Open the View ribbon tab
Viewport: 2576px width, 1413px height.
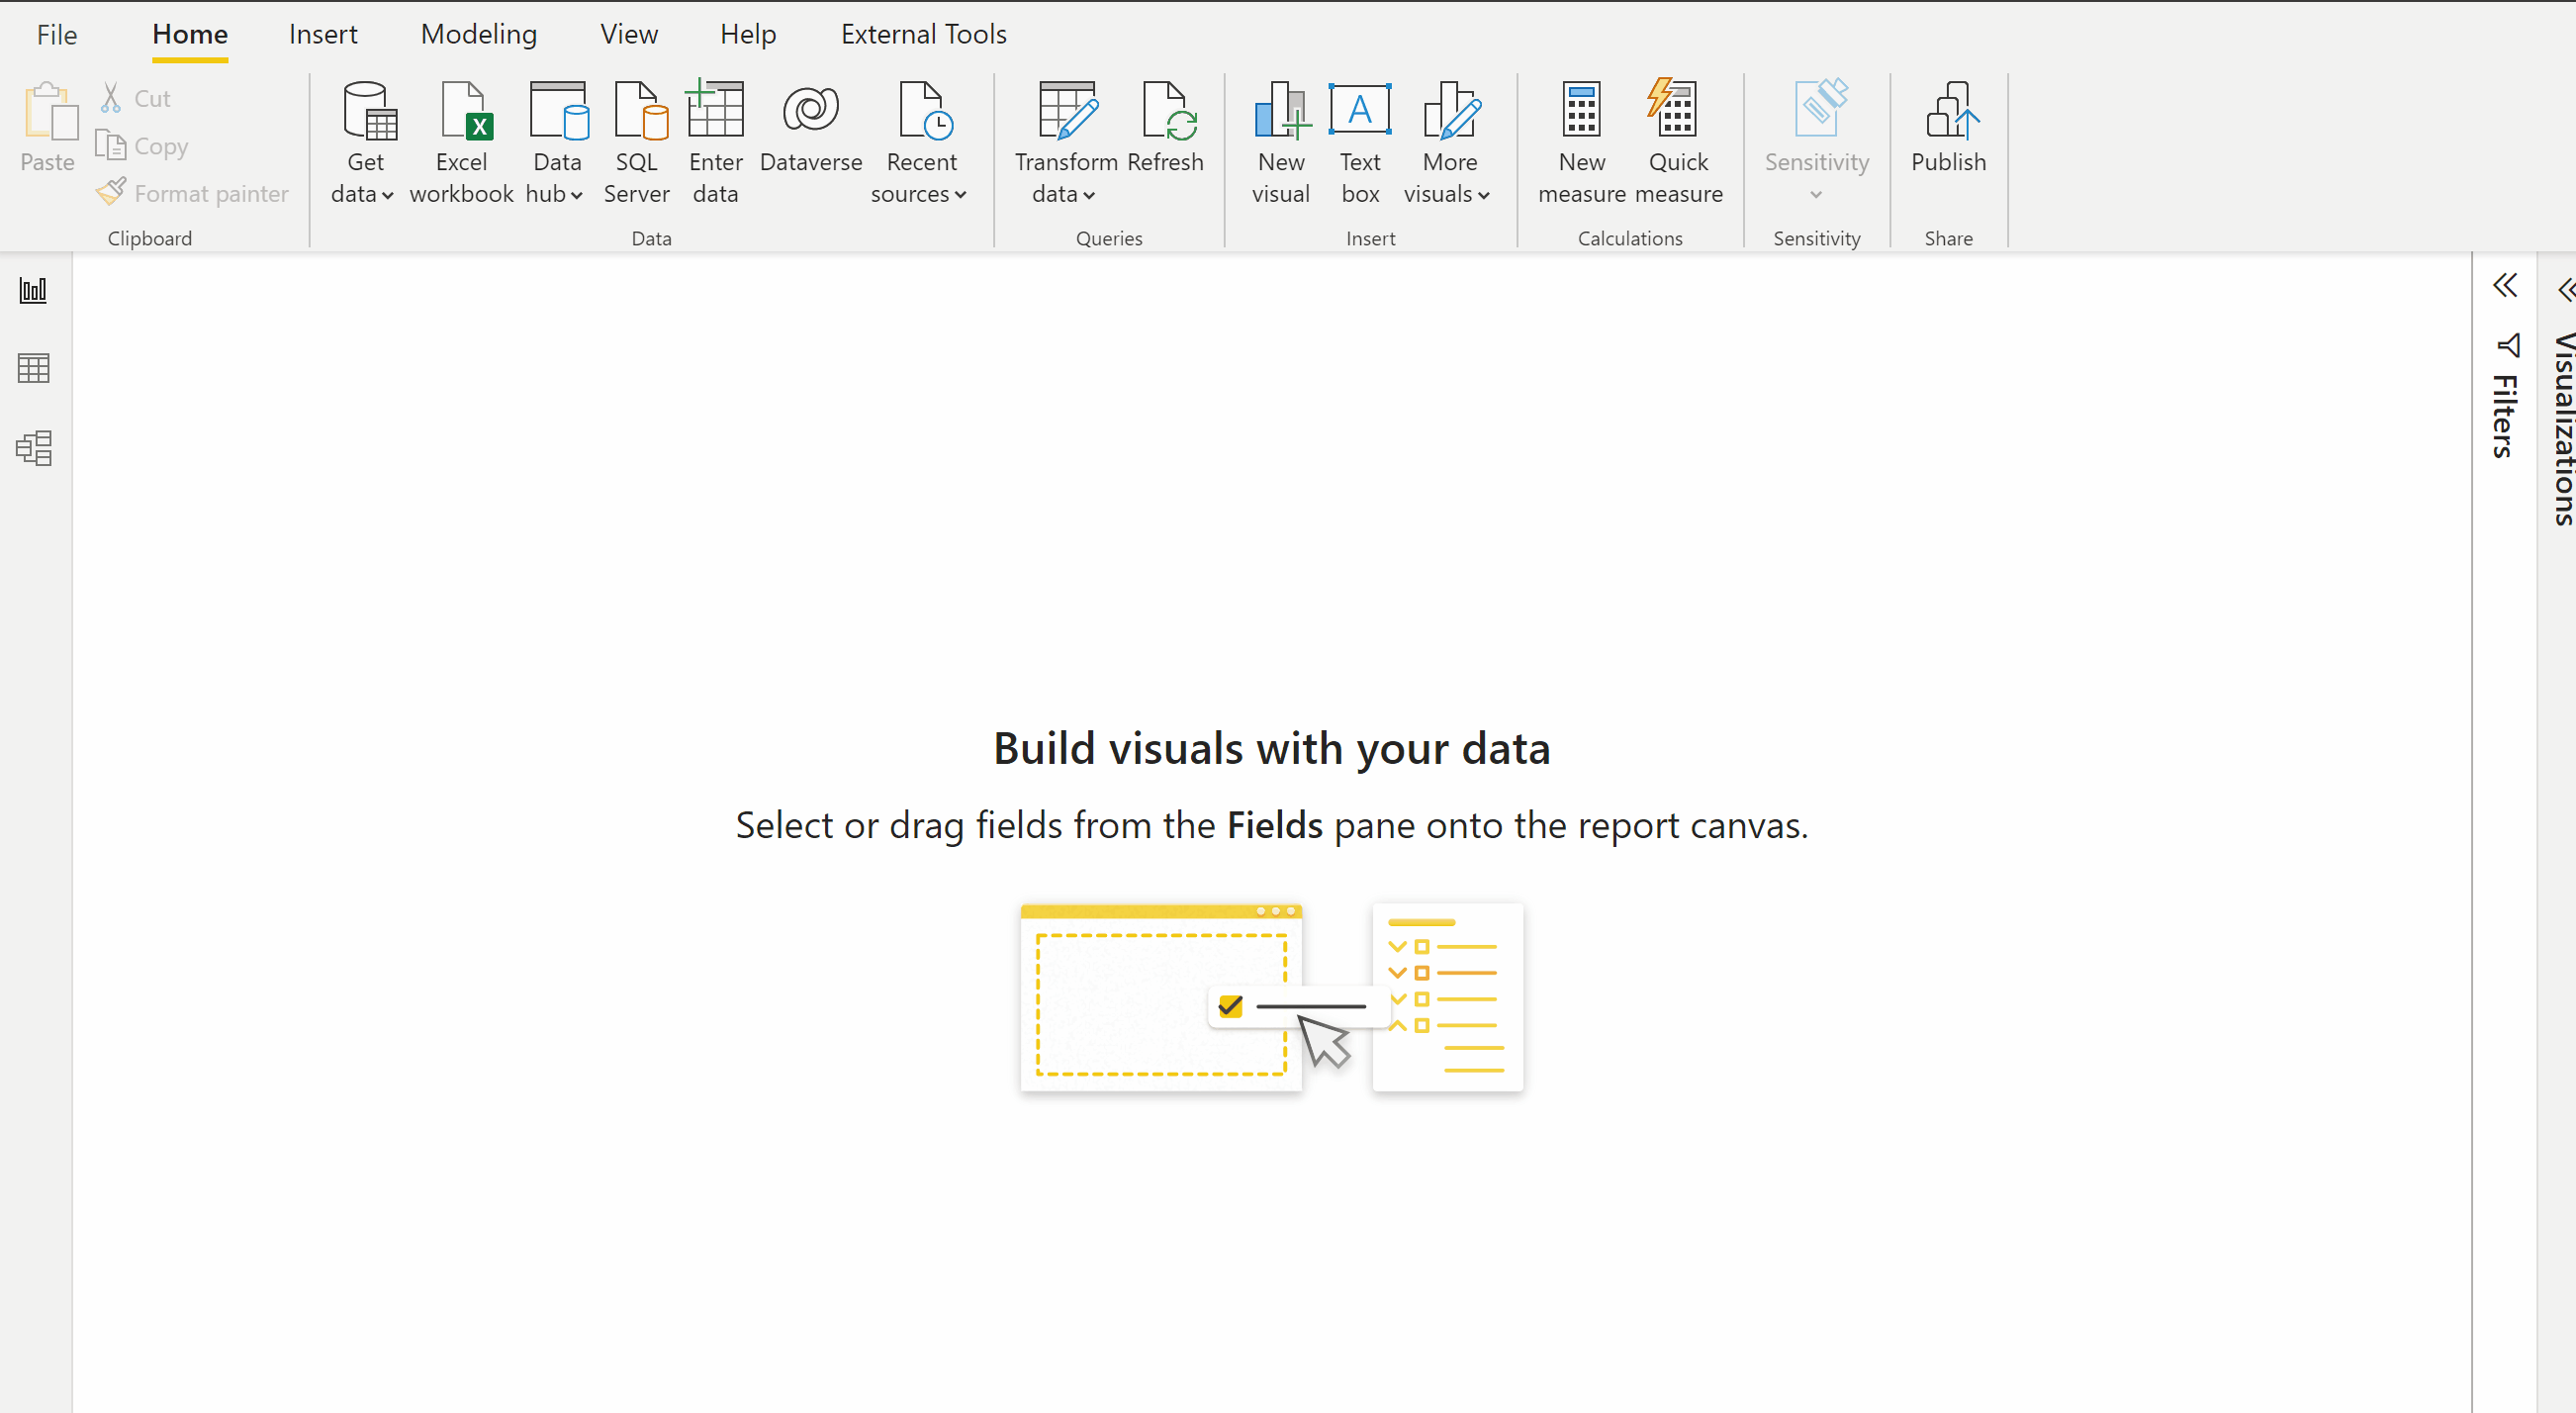629,35
